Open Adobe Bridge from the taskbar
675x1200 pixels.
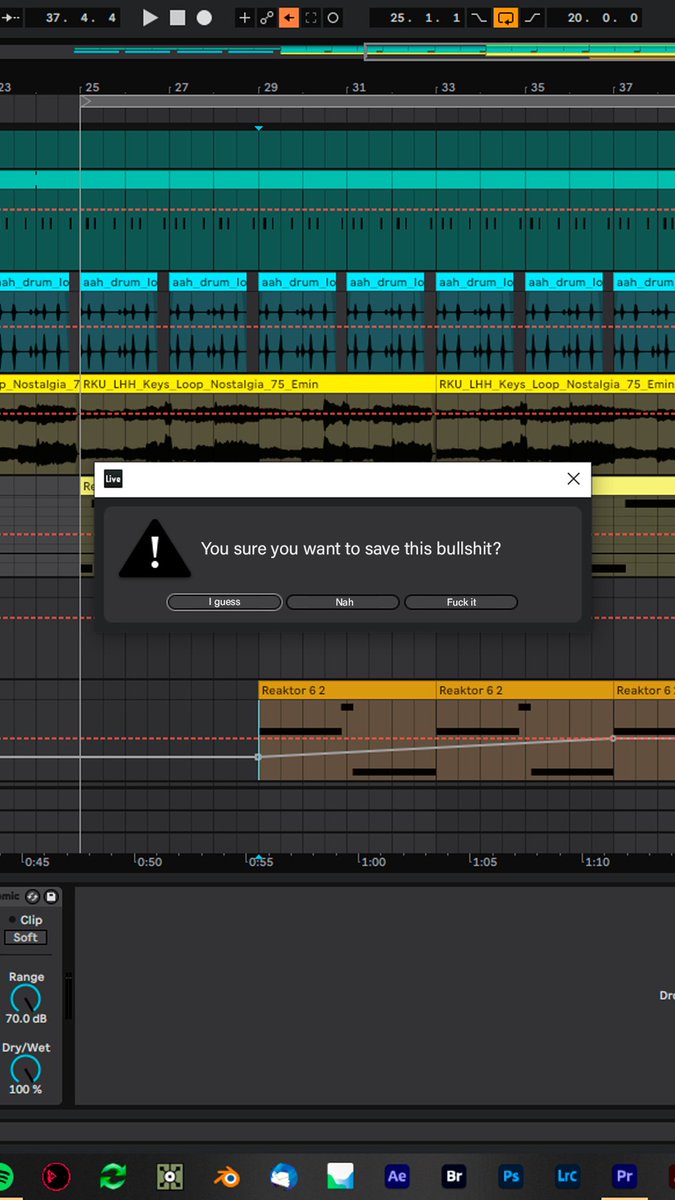click(x=454, y=1176)
